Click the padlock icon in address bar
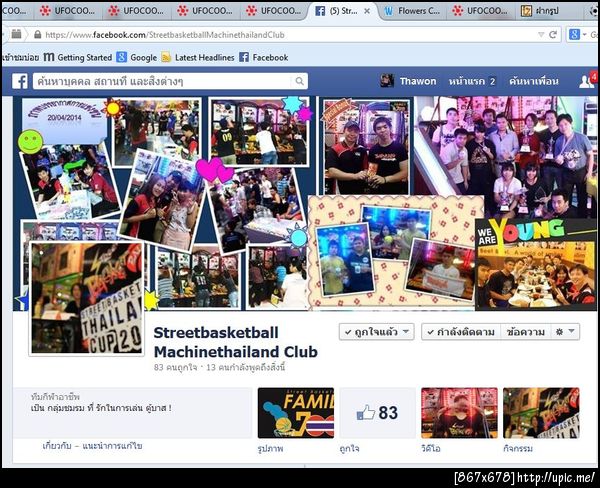The height and width of the screenshot is (488, 600). tap(38, 35)
